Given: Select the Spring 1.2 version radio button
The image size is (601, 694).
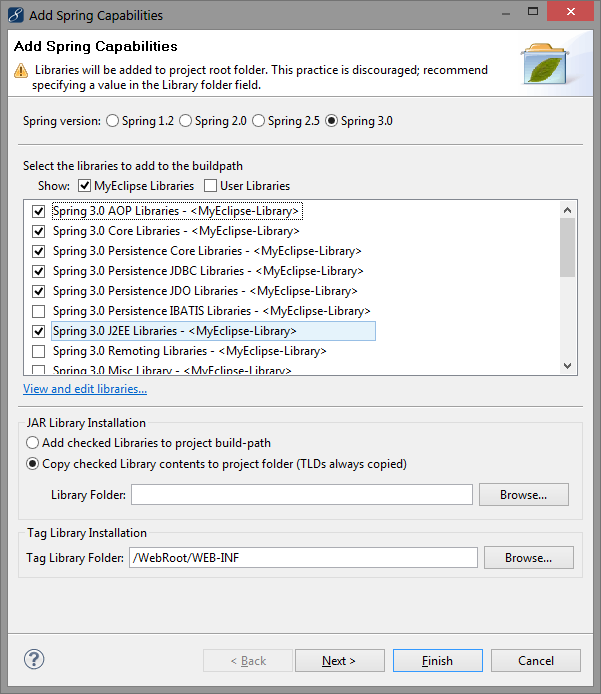Looking at the screenshot, I should pyautogui.click(x=112, y=121).
